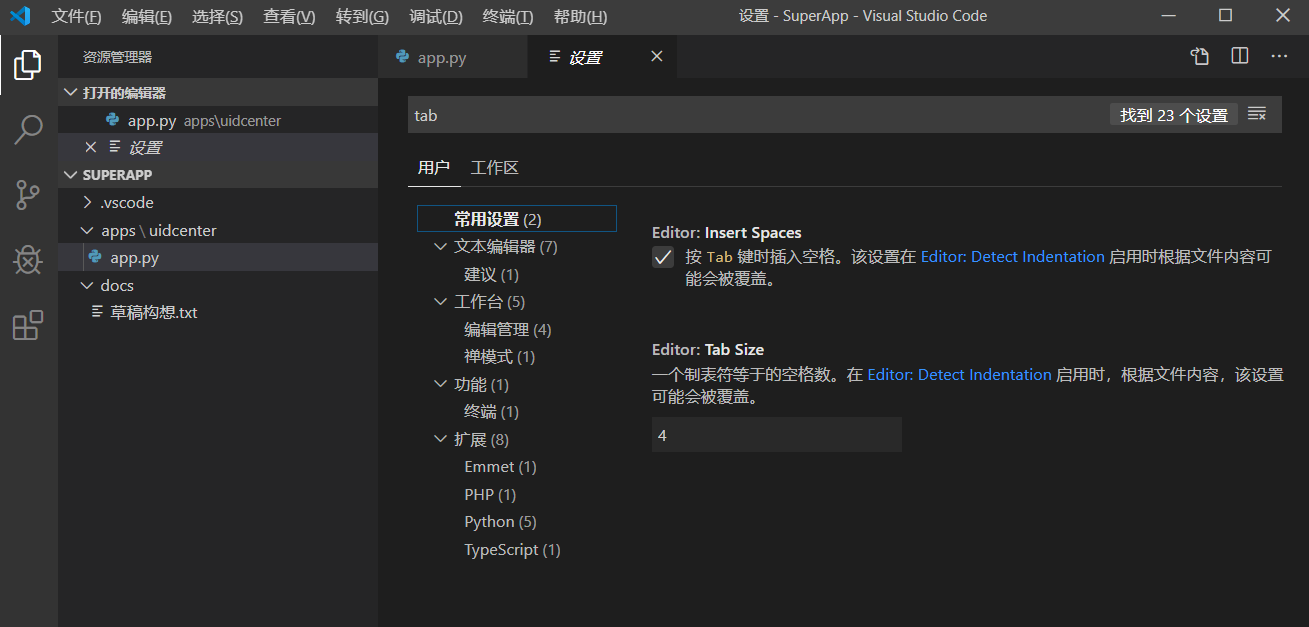Toggle the Insert Spaces checkbox
Screen dimensions: 1309x627
[663, 258]
